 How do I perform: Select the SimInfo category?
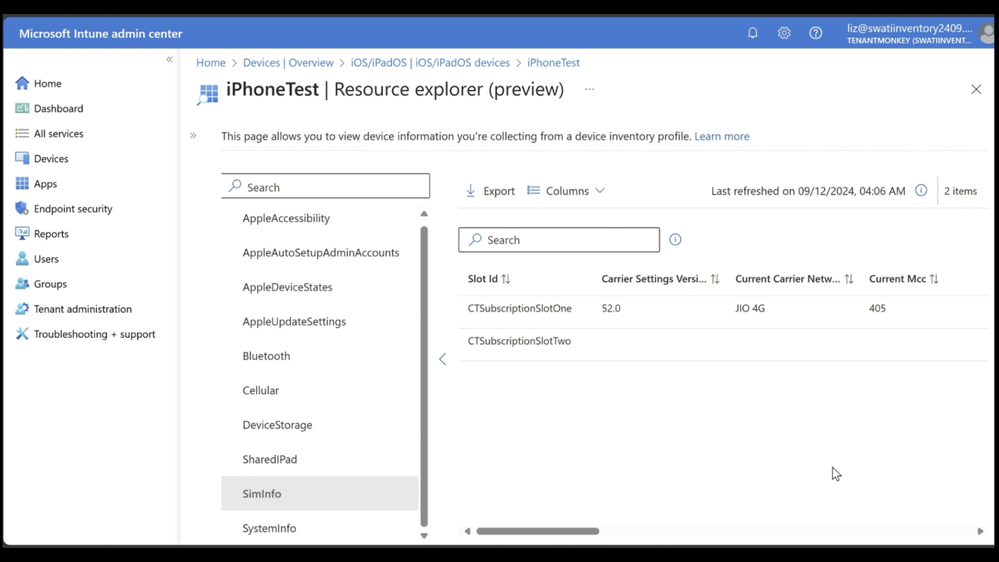click(x=320, y=493)
